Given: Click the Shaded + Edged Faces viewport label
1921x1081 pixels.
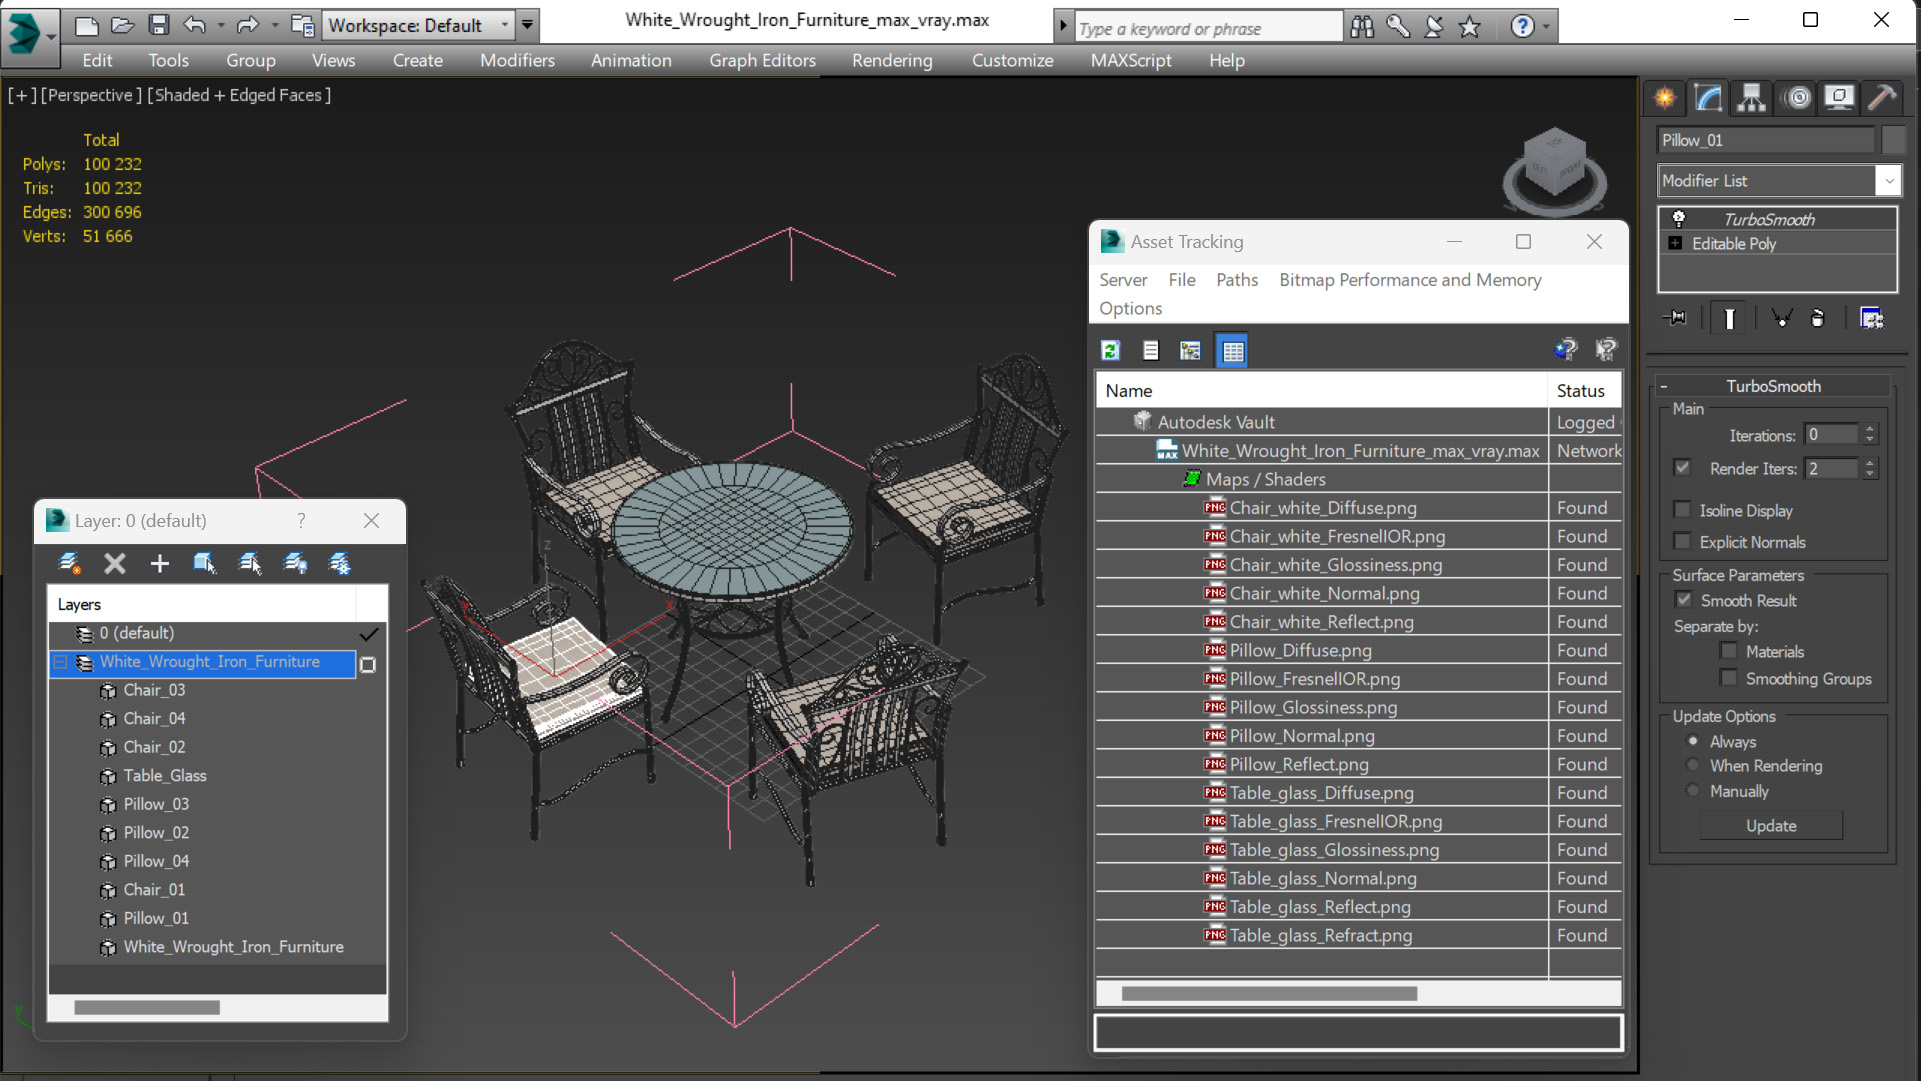Looking at the screenshot, I should tap(240, 95).
